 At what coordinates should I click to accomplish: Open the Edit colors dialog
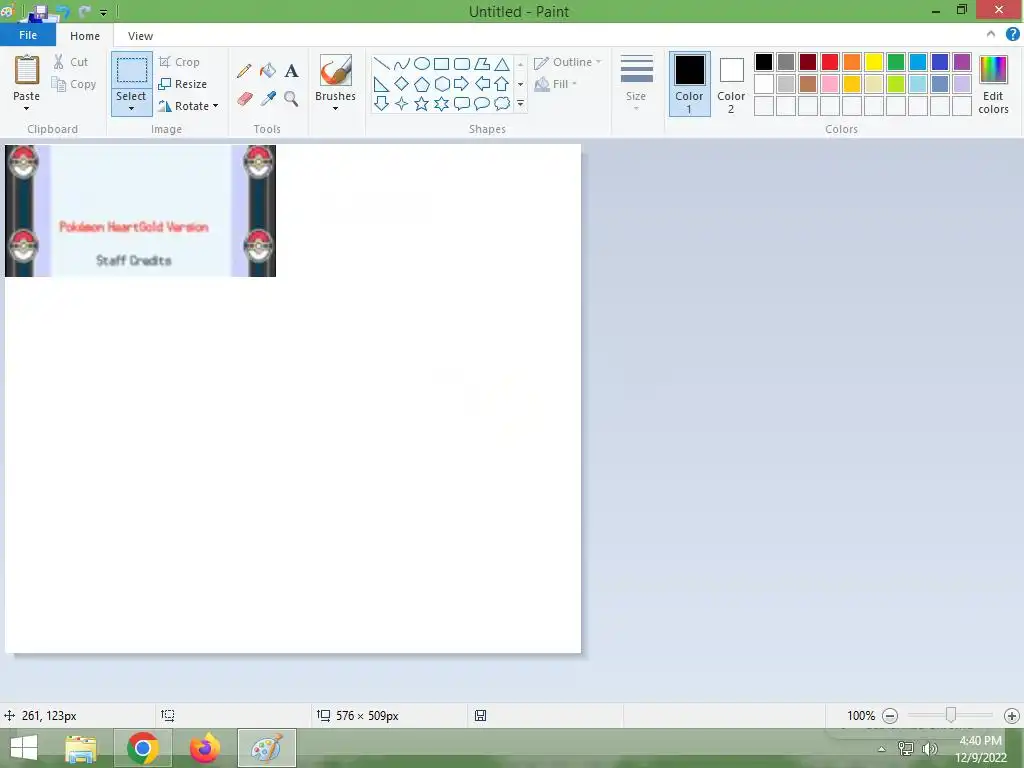[993, 84]
